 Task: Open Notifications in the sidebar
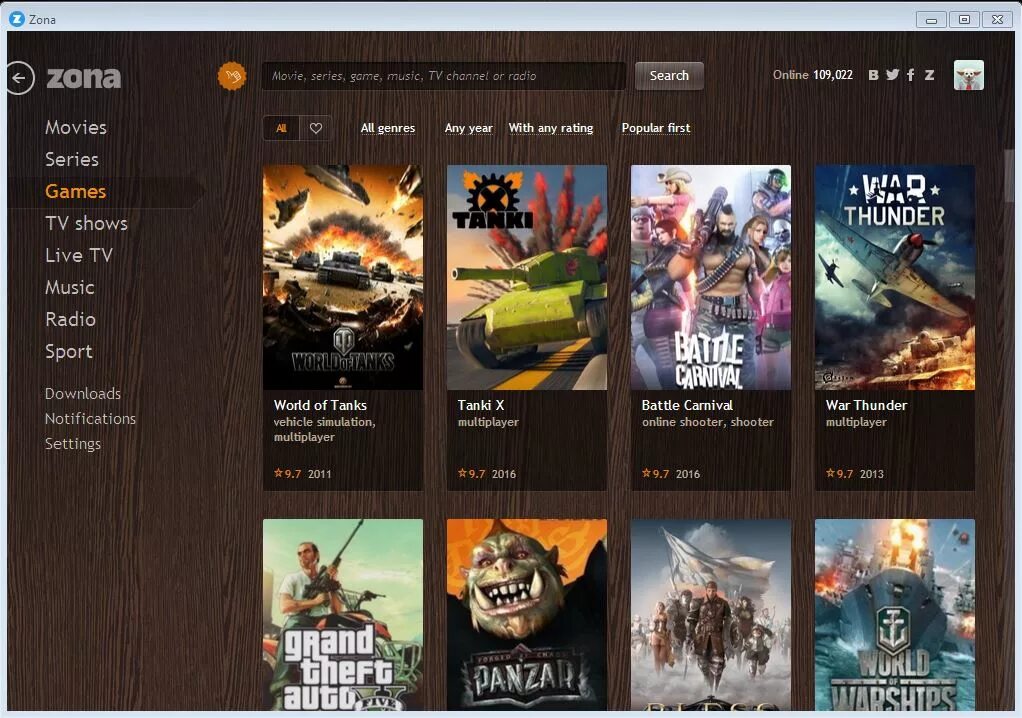(91, 419)
